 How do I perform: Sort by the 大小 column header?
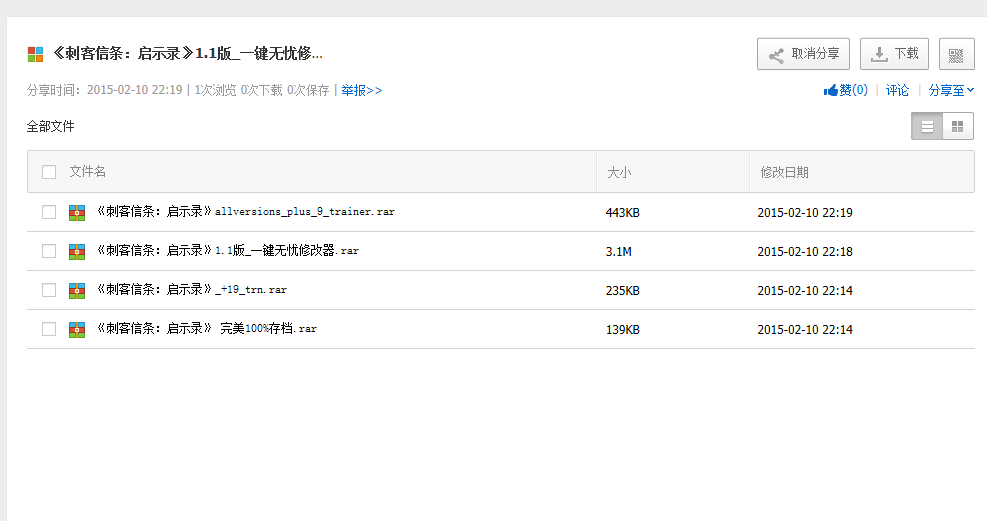click(x=619, y=172)
